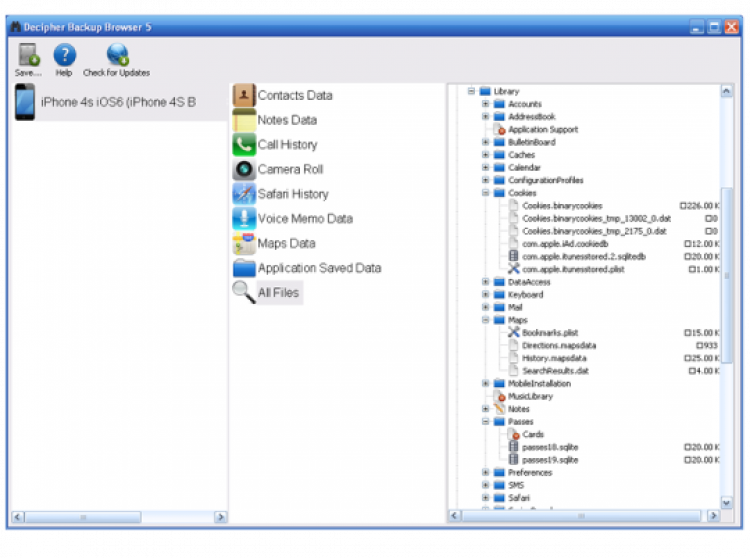Select the Keyboard folder
The image size is (750, 558).
coord(525,295)
